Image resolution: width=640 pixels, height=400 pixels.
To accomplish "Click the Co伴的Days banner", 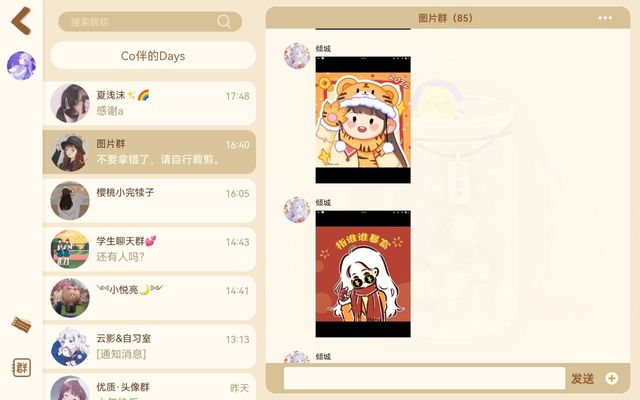I will pyautogui.click(x=153, y=56).
